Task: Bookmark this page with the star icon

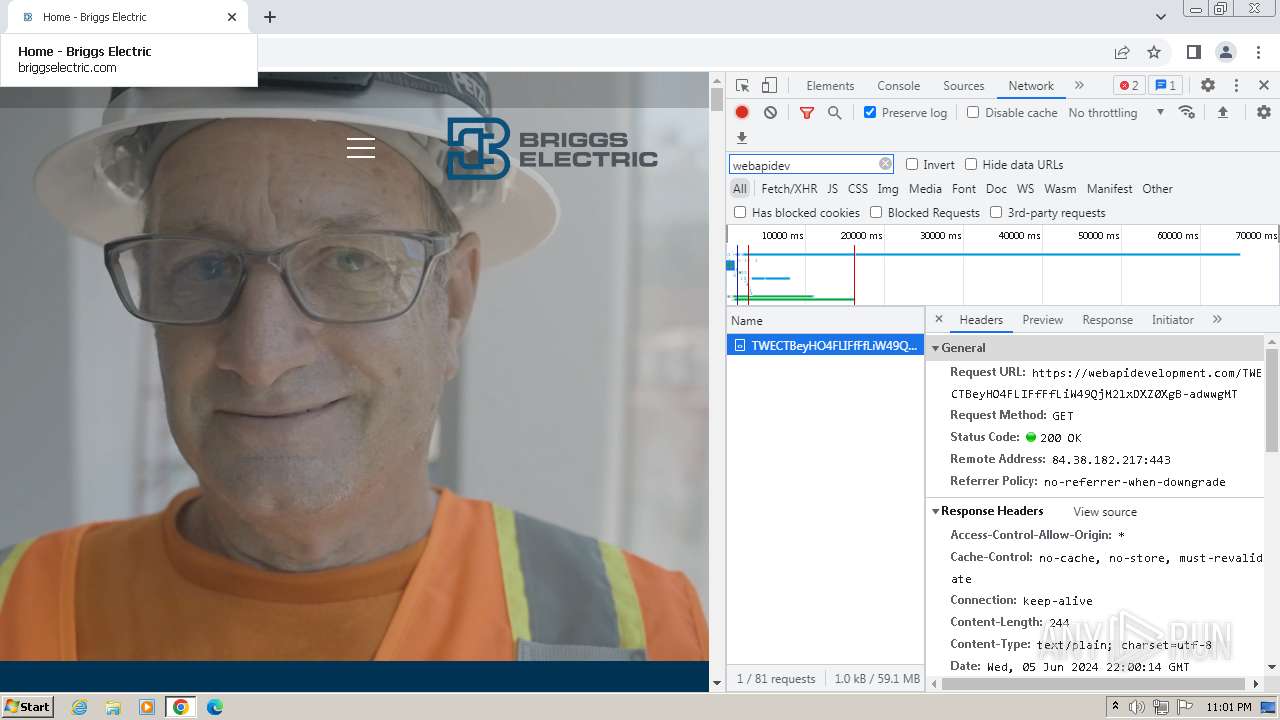Action: coord(1154,53)
